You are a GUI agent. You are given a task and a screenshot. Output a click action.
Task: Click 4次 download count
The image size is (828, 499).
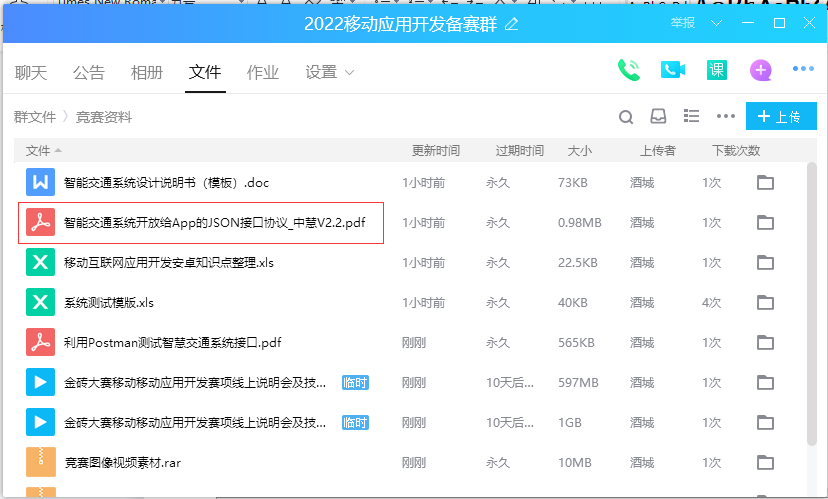click(711, 303)
